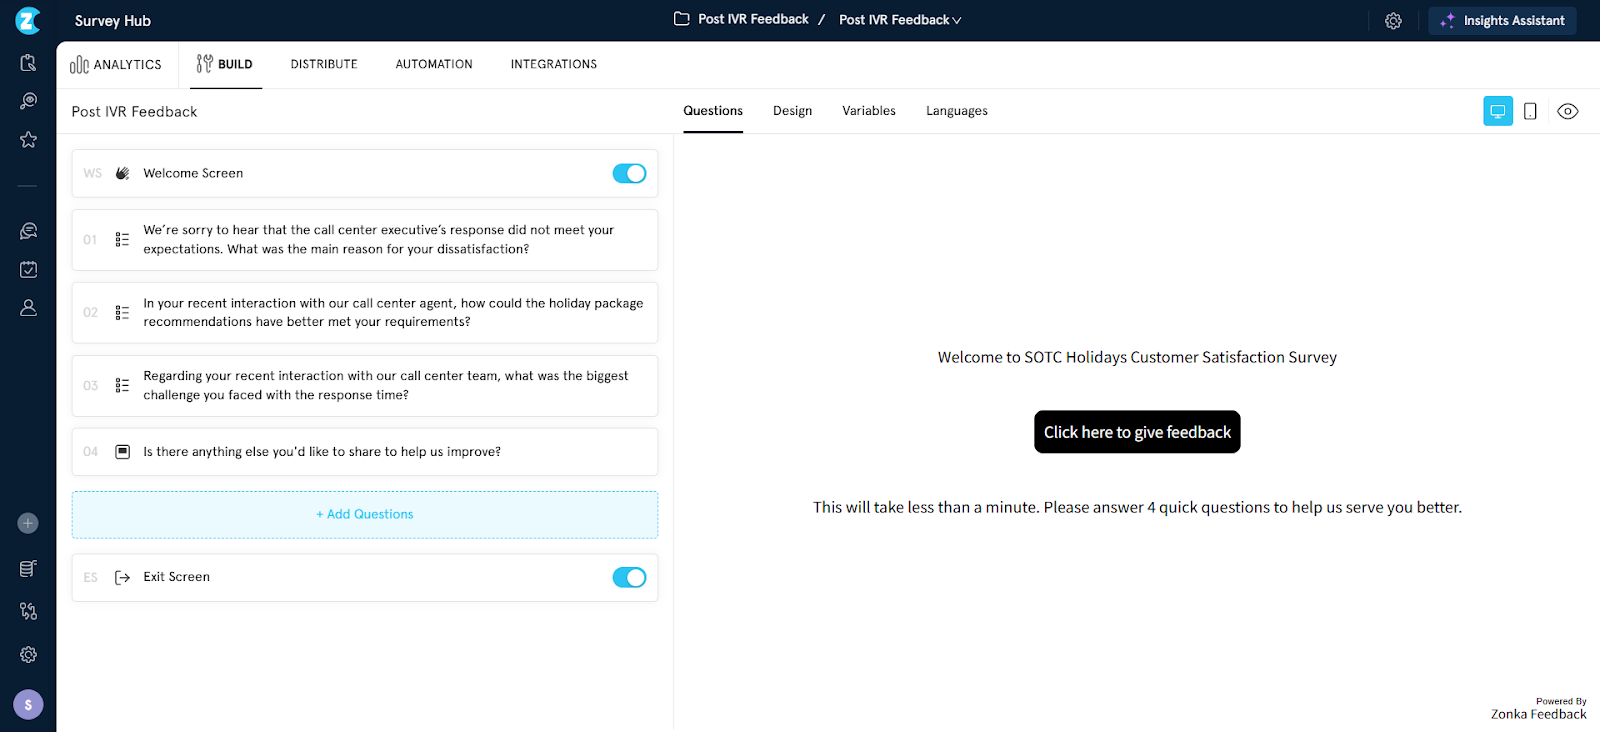Expand the Post IVR Feedback survey dropdown
This screenshot has width=1600, height=732.
coord(900,20)
